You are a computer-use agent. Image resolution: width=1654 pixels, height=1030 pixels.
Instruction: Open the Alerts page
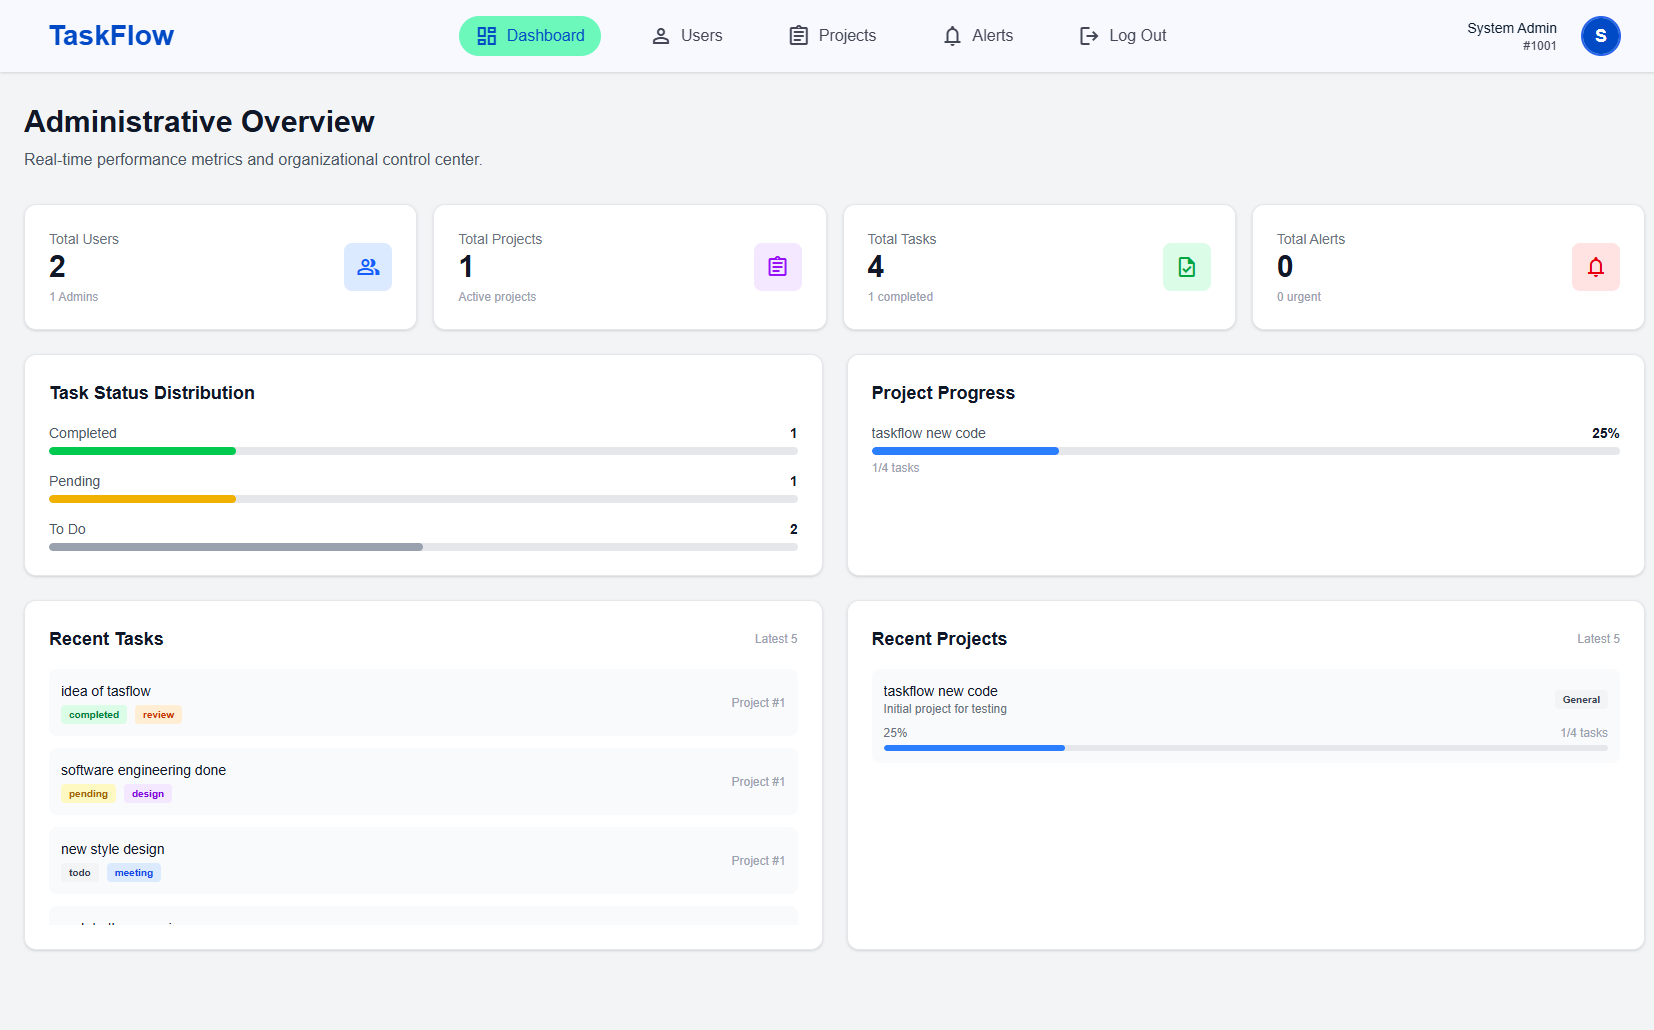[978, 36]
